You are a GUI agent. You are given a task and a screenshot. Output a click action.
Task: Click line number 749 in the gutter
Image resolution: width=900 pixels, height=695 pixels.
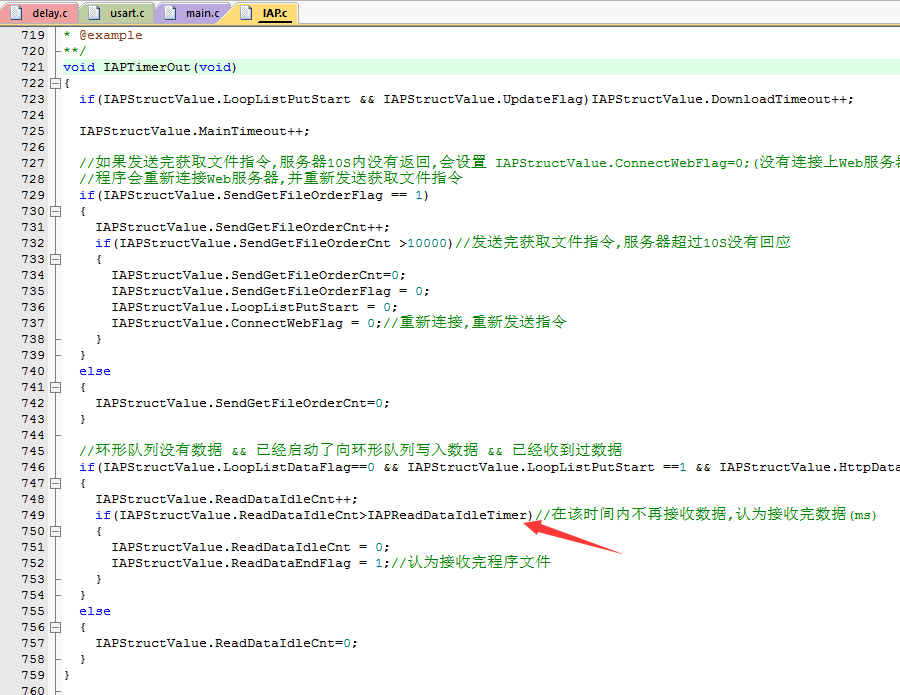[33, 515]
